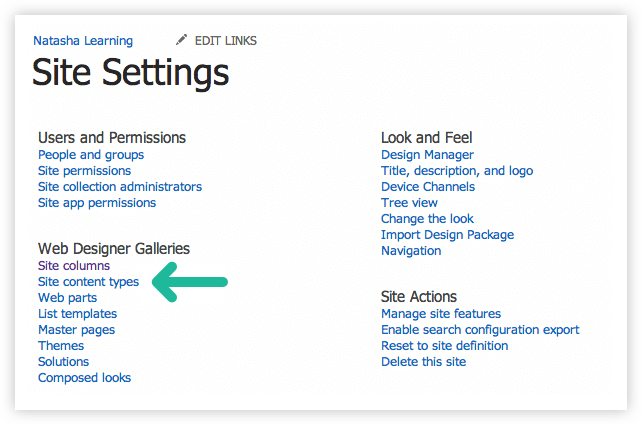Open the Themes gallery
The width and height of the screenshot is (642, 425).
(61, 346)
